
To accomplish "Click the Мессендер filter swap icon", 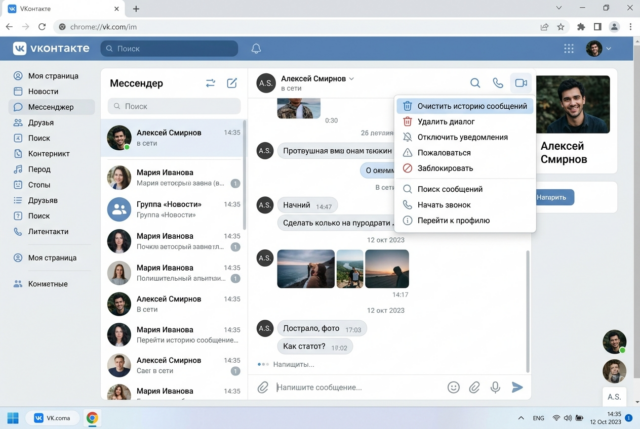I will tap(210, 83).
